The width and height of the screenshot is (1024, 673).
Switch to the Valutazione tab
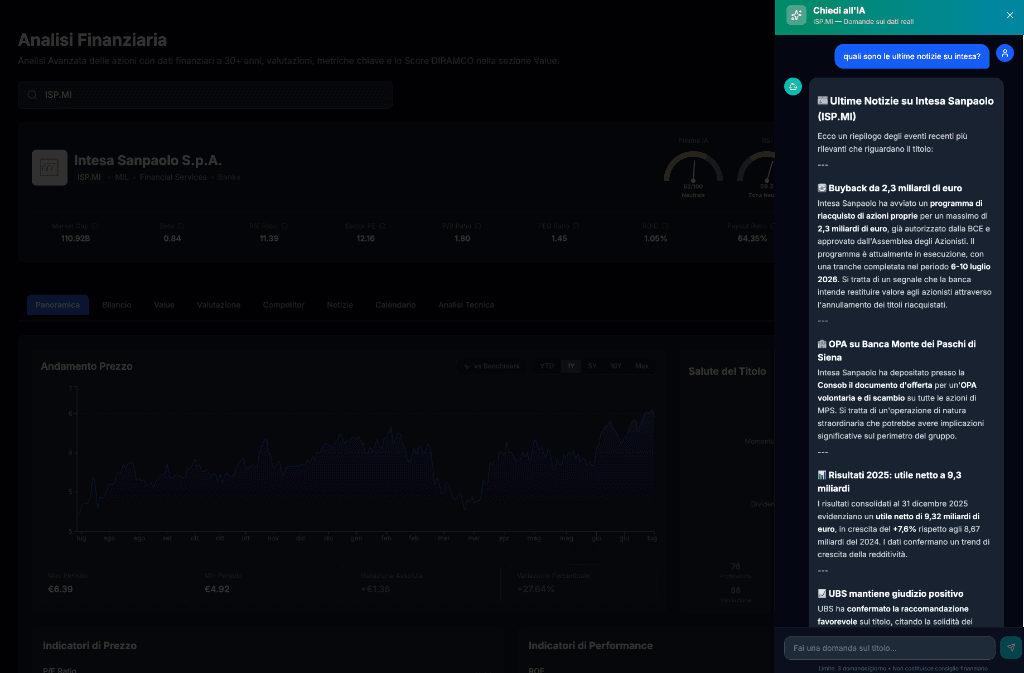click(219, 305)
